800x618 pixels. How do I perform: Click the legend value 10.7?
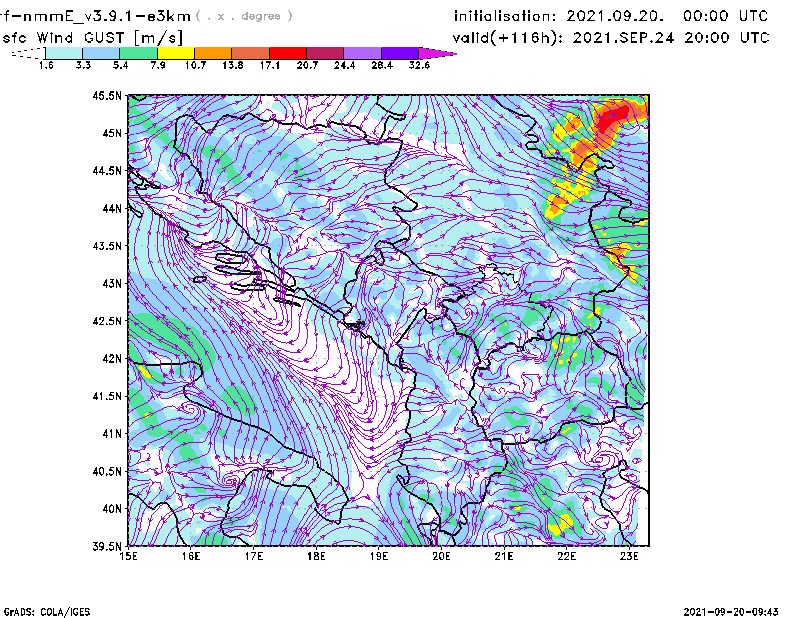[x=195, y=65]
